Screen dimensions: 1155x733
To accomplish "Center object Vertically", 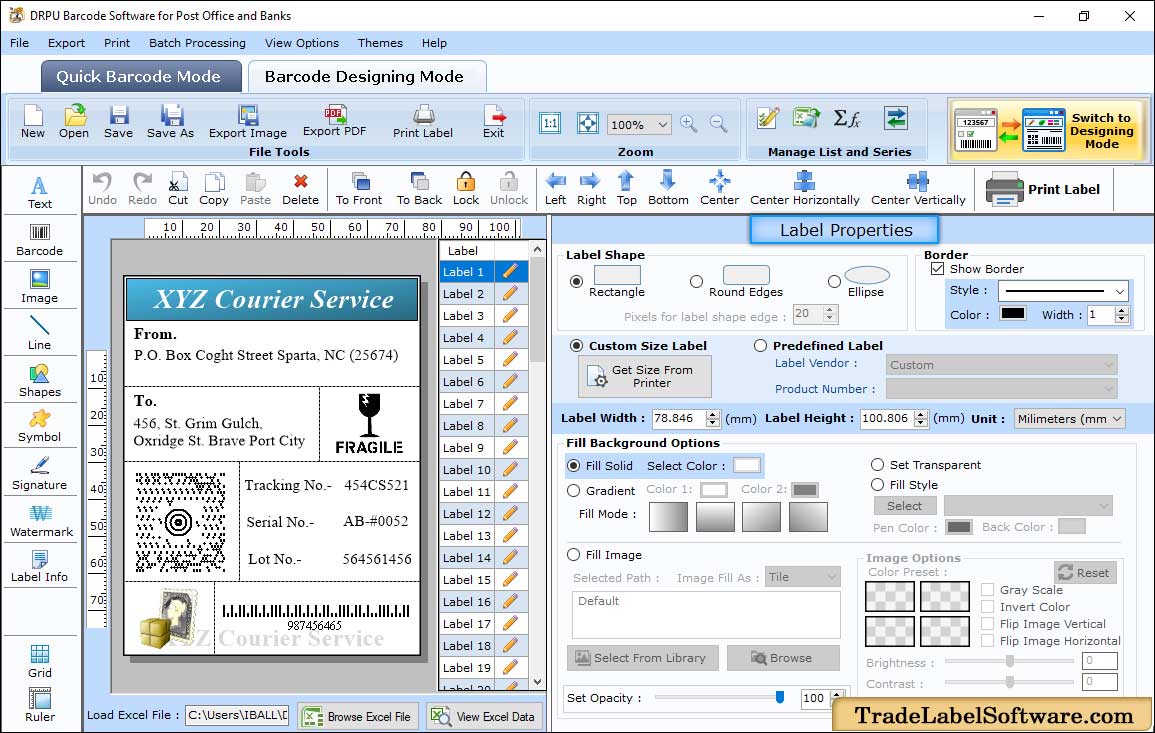I will [x=918, y=189].
